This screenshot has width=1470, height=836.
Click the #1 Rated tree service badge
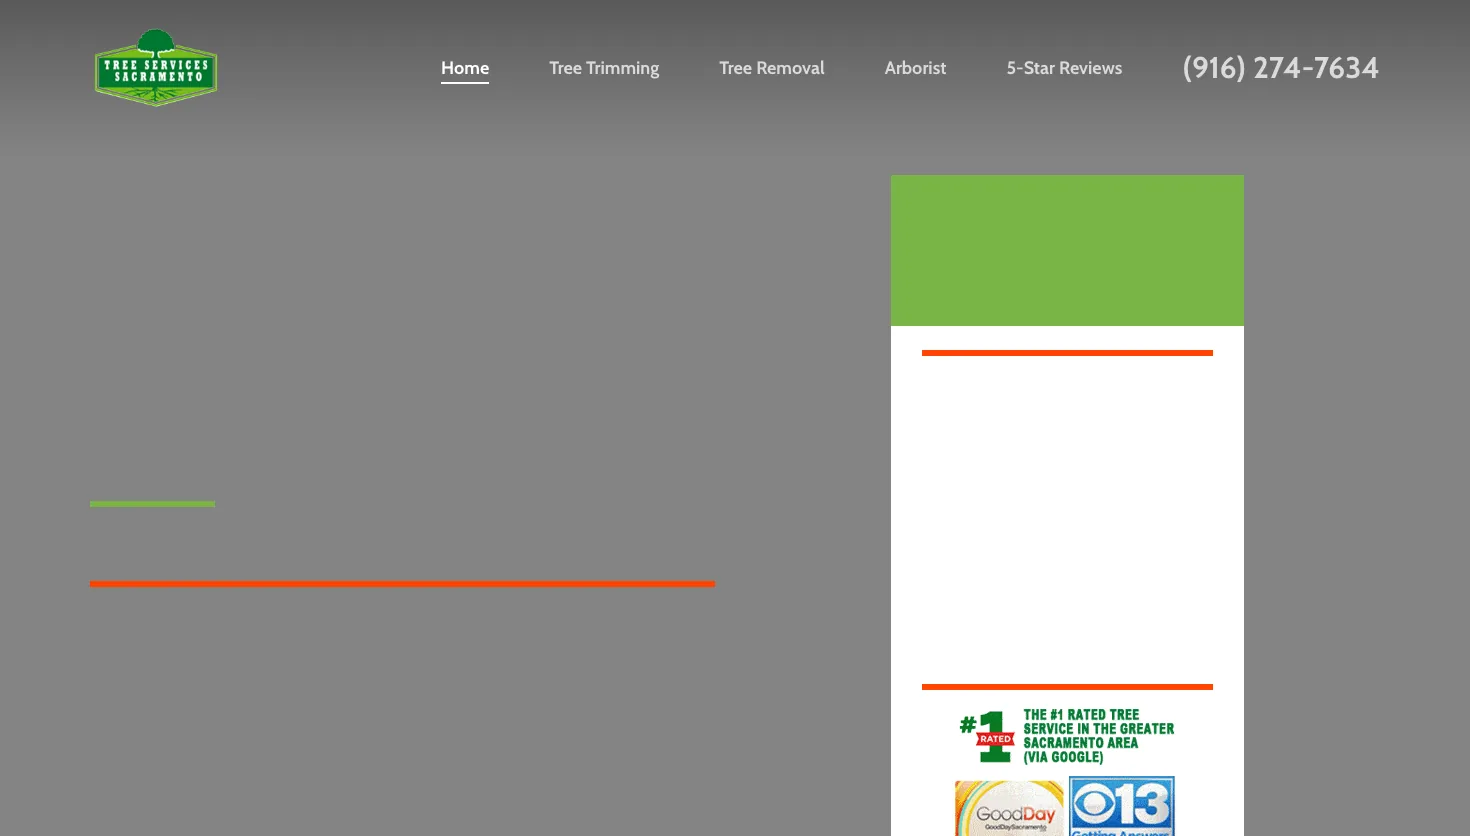pyautogui.click(x=1067, y=736)
